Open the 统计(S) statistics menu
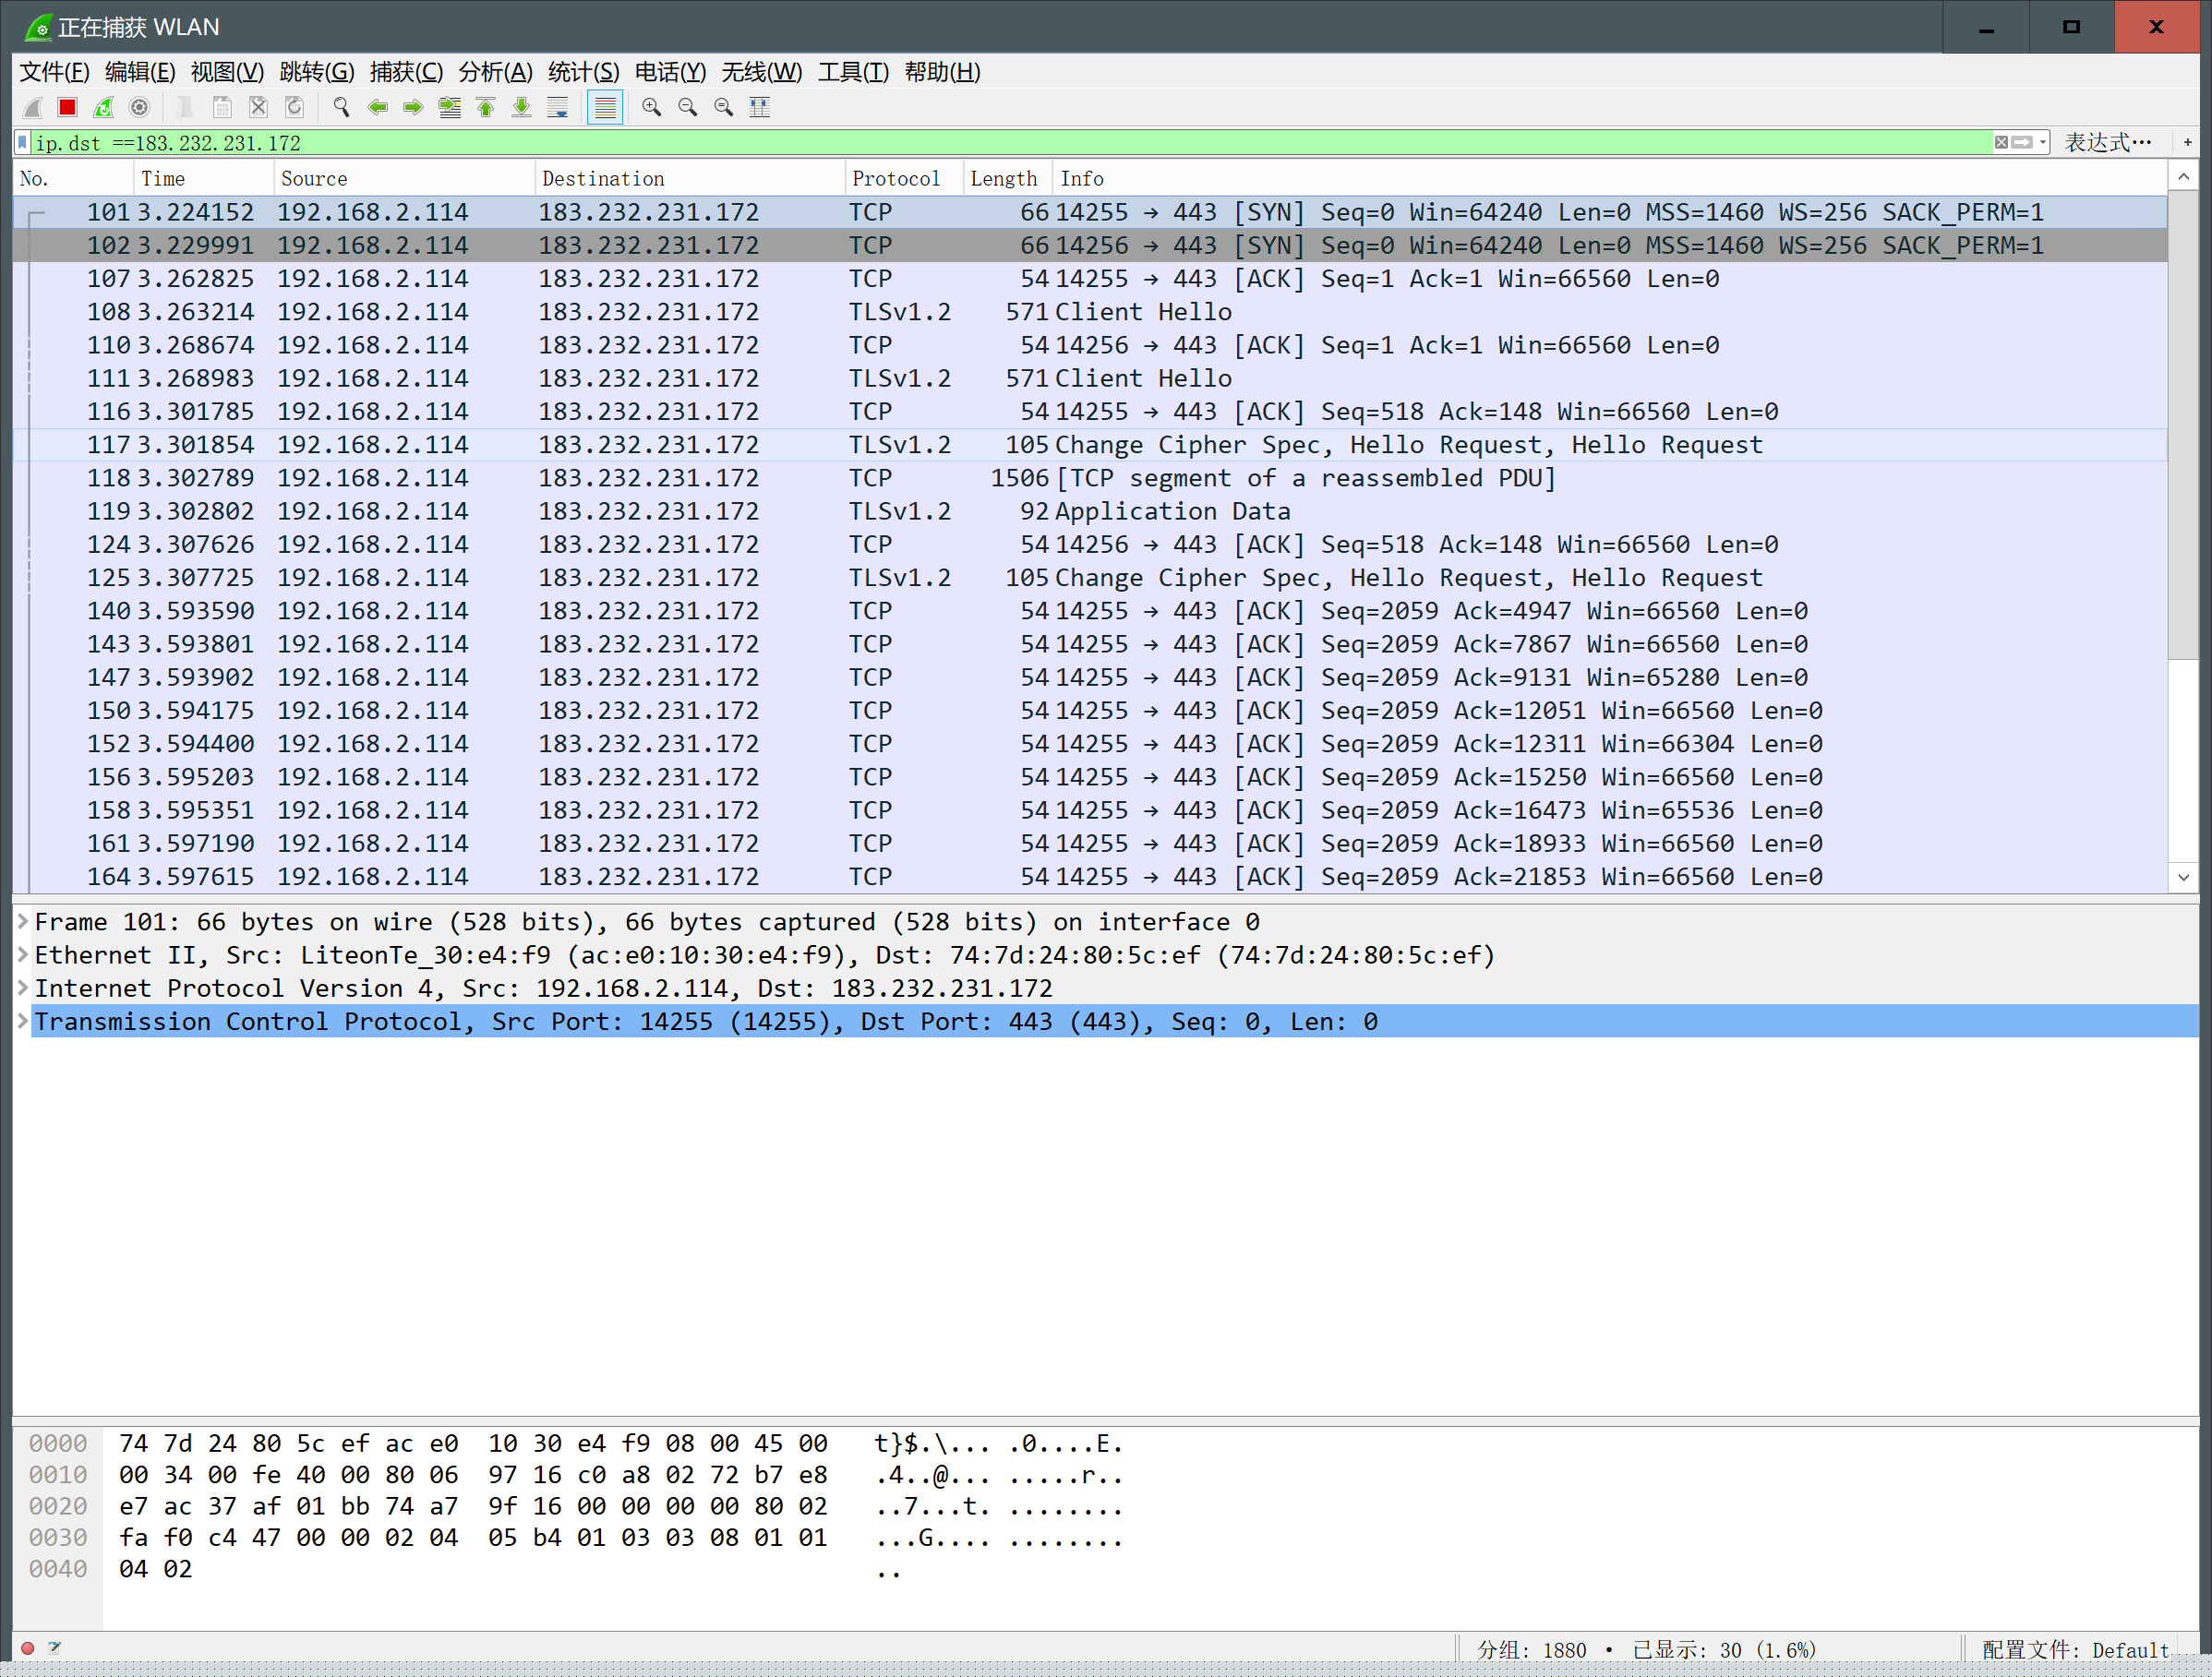Image resolution: width=2212 pixels, height=1677 pixels. tap(583, 72)
